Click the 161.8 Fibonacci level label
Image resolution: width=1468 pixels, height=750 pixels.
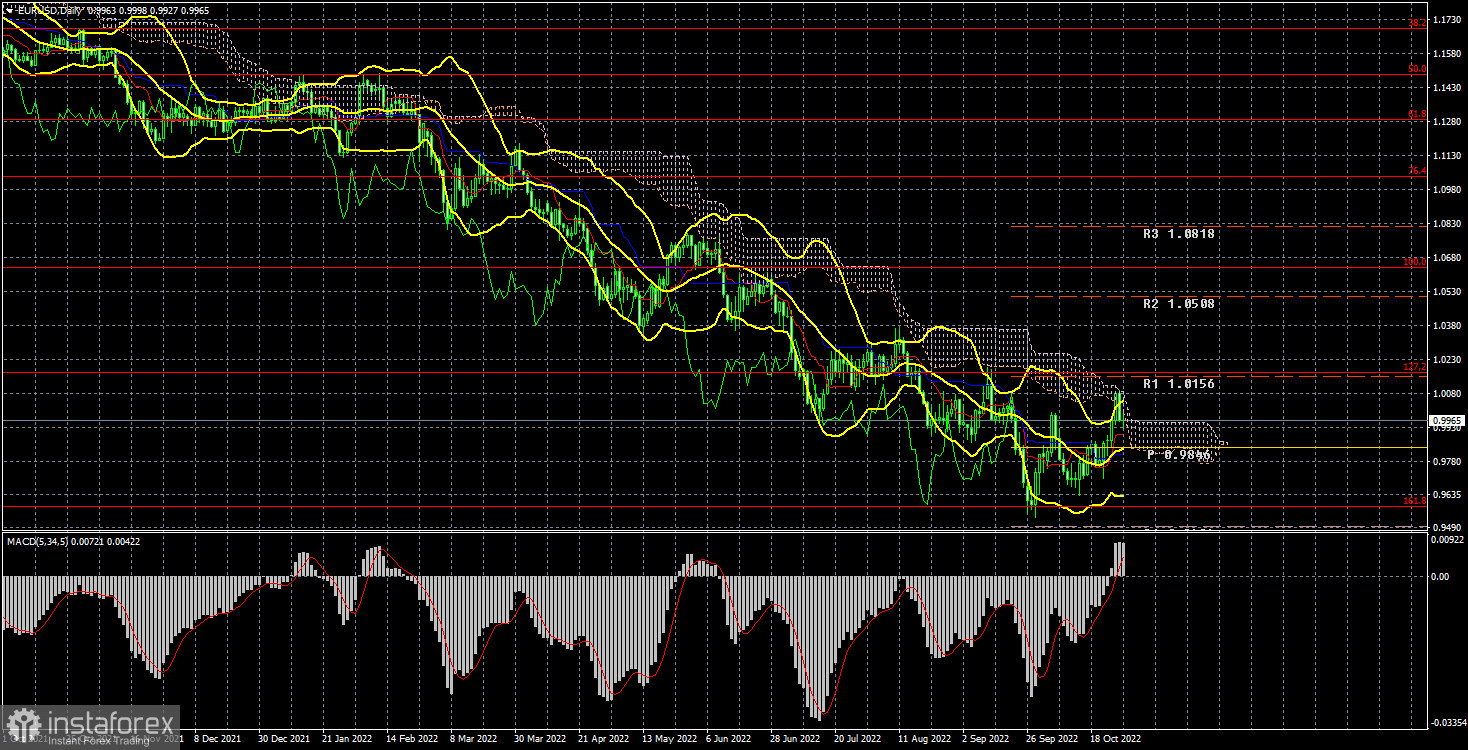pos(1414,500)
